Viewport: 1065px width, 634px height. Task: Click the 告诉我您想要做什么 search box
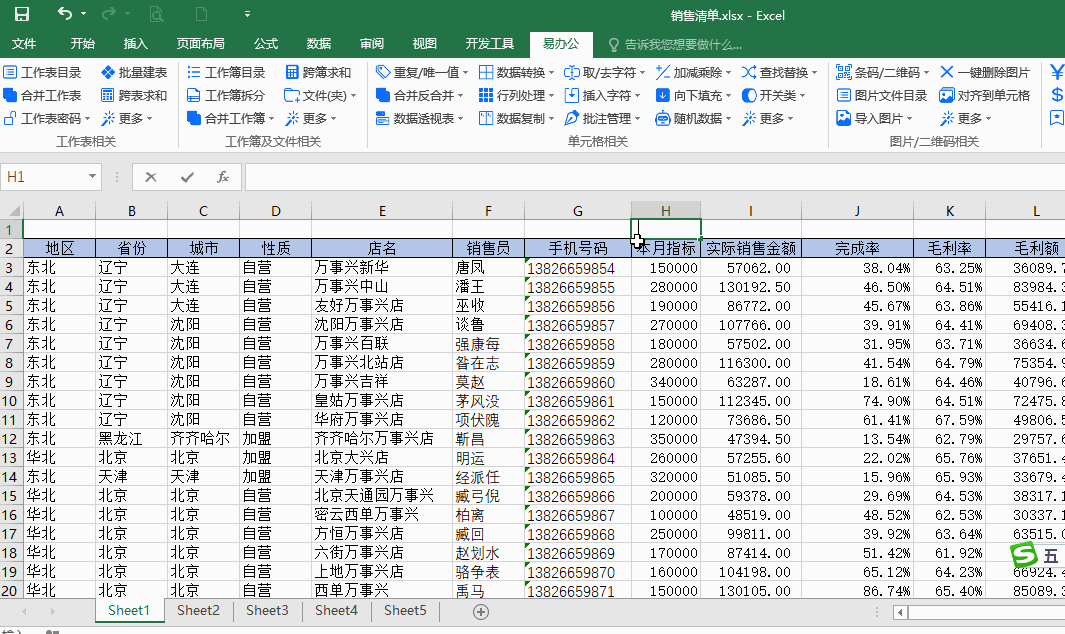coord(675,45)
